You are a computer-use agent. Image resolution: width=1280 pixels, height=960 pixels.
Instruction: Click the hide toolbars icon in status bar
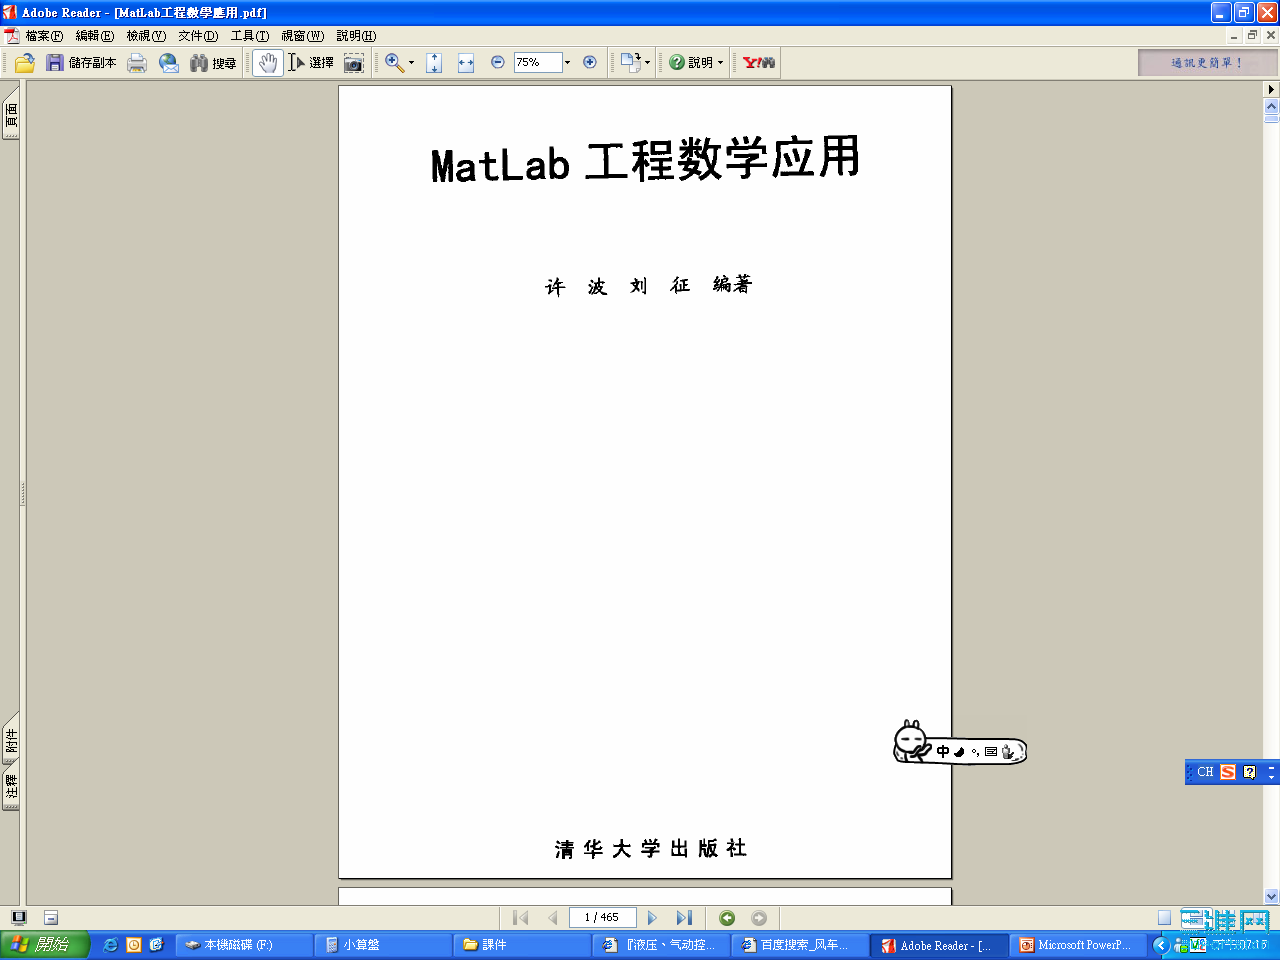(51, 918)
